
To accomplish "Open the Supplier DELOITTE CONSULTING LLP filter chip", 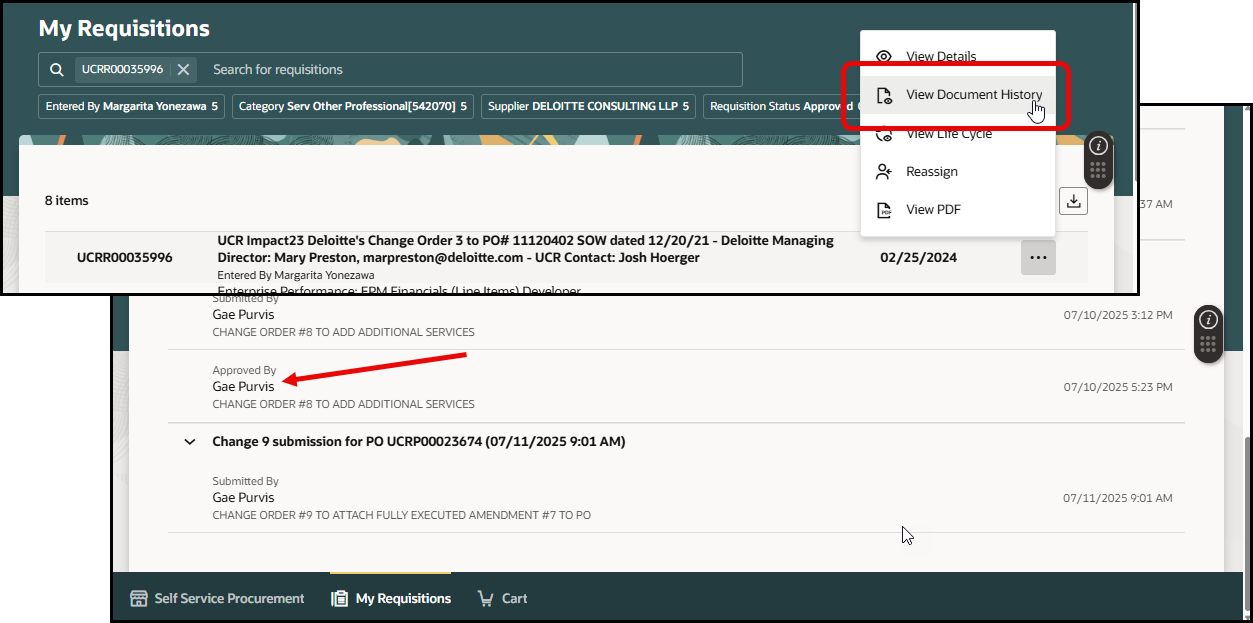I will point(588,106).
